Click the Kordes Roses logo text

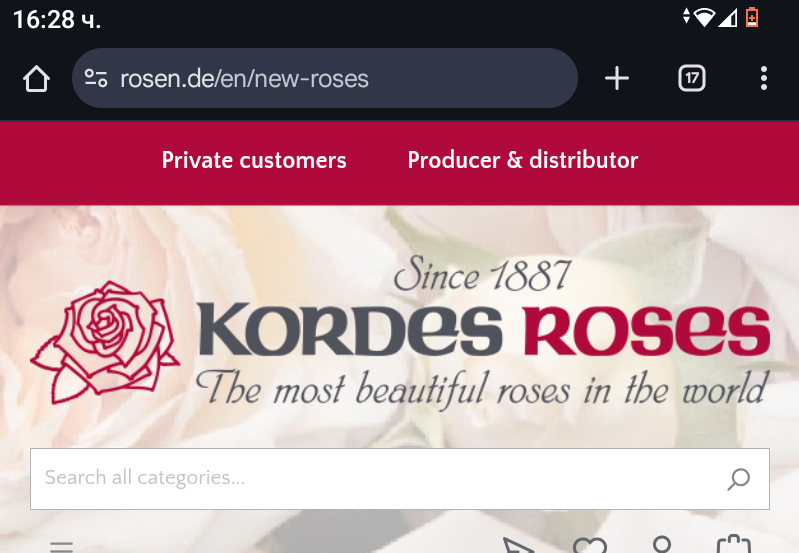(x=484, y=330)
